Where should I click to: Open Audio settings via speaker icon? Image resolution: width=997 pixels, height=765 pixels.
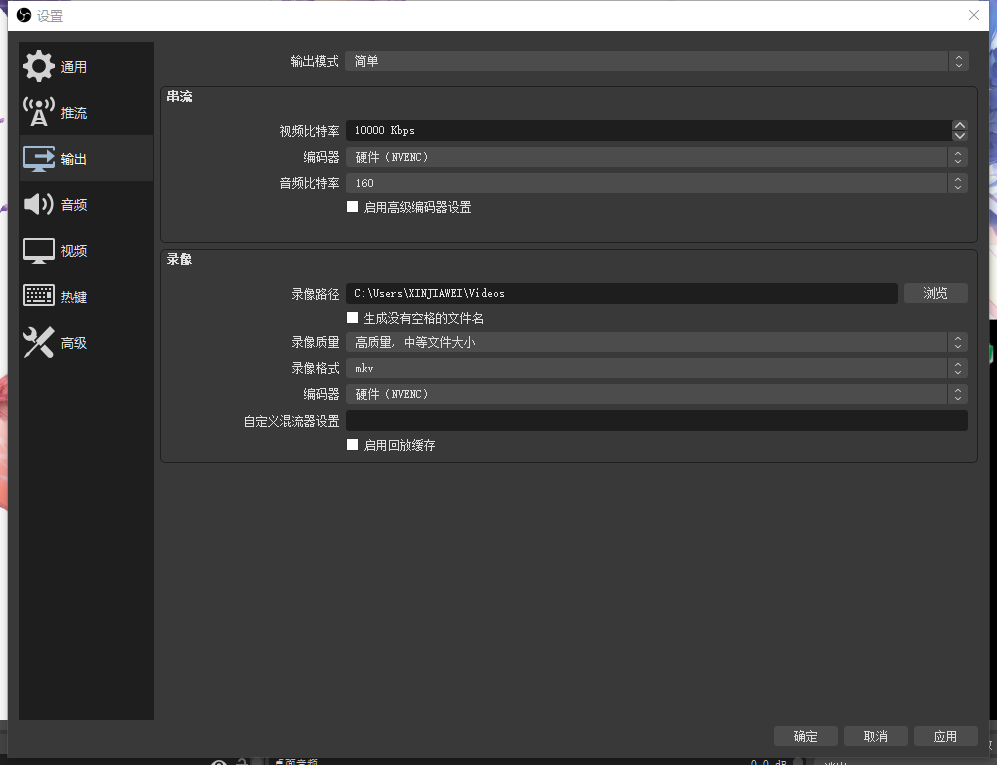coord(39,205)
